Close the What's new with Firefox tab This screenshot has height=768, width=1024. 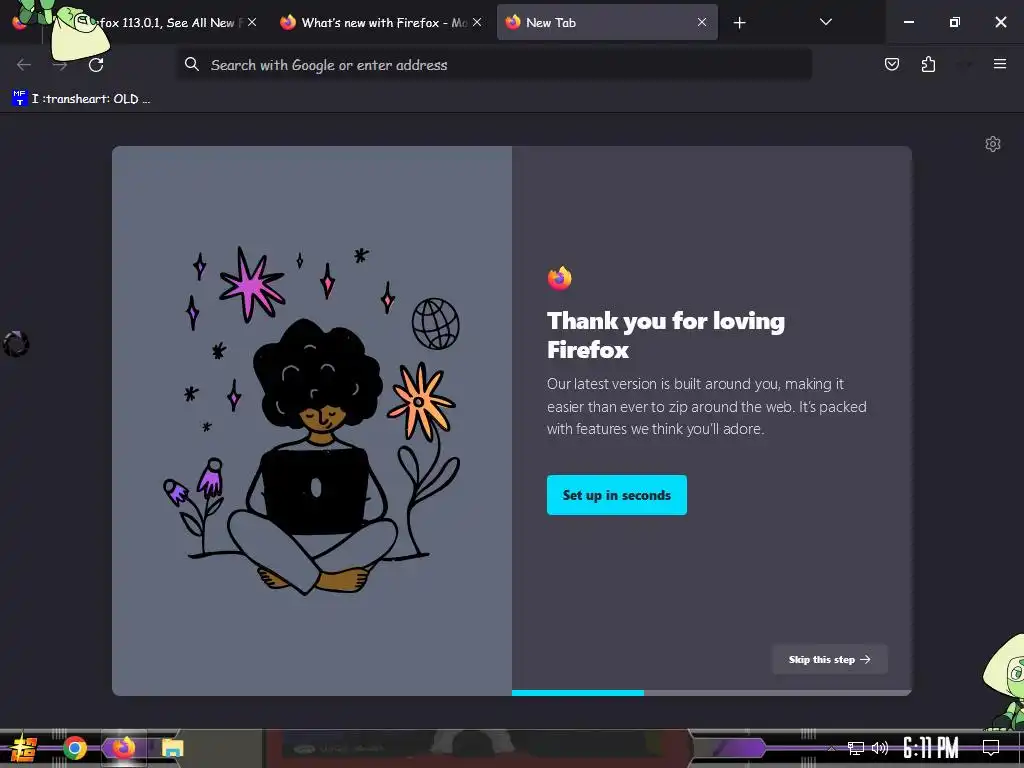point(477,22)
